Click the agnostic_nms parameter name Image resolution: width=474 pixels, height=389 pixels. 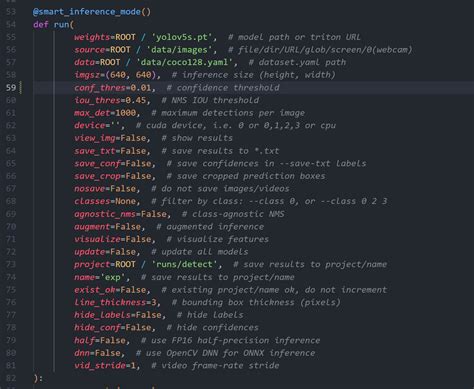[105, 214]
